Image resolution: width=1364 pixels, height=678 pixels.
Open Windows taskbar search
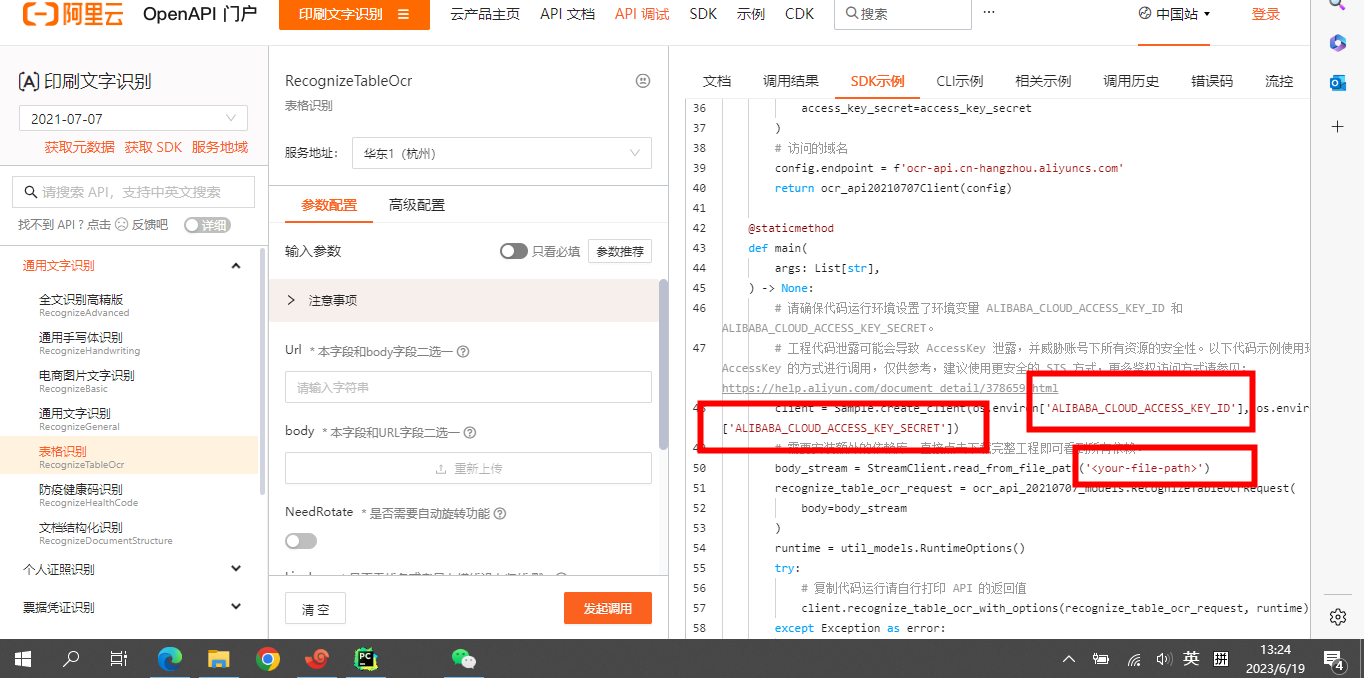[x=71, y=658]
